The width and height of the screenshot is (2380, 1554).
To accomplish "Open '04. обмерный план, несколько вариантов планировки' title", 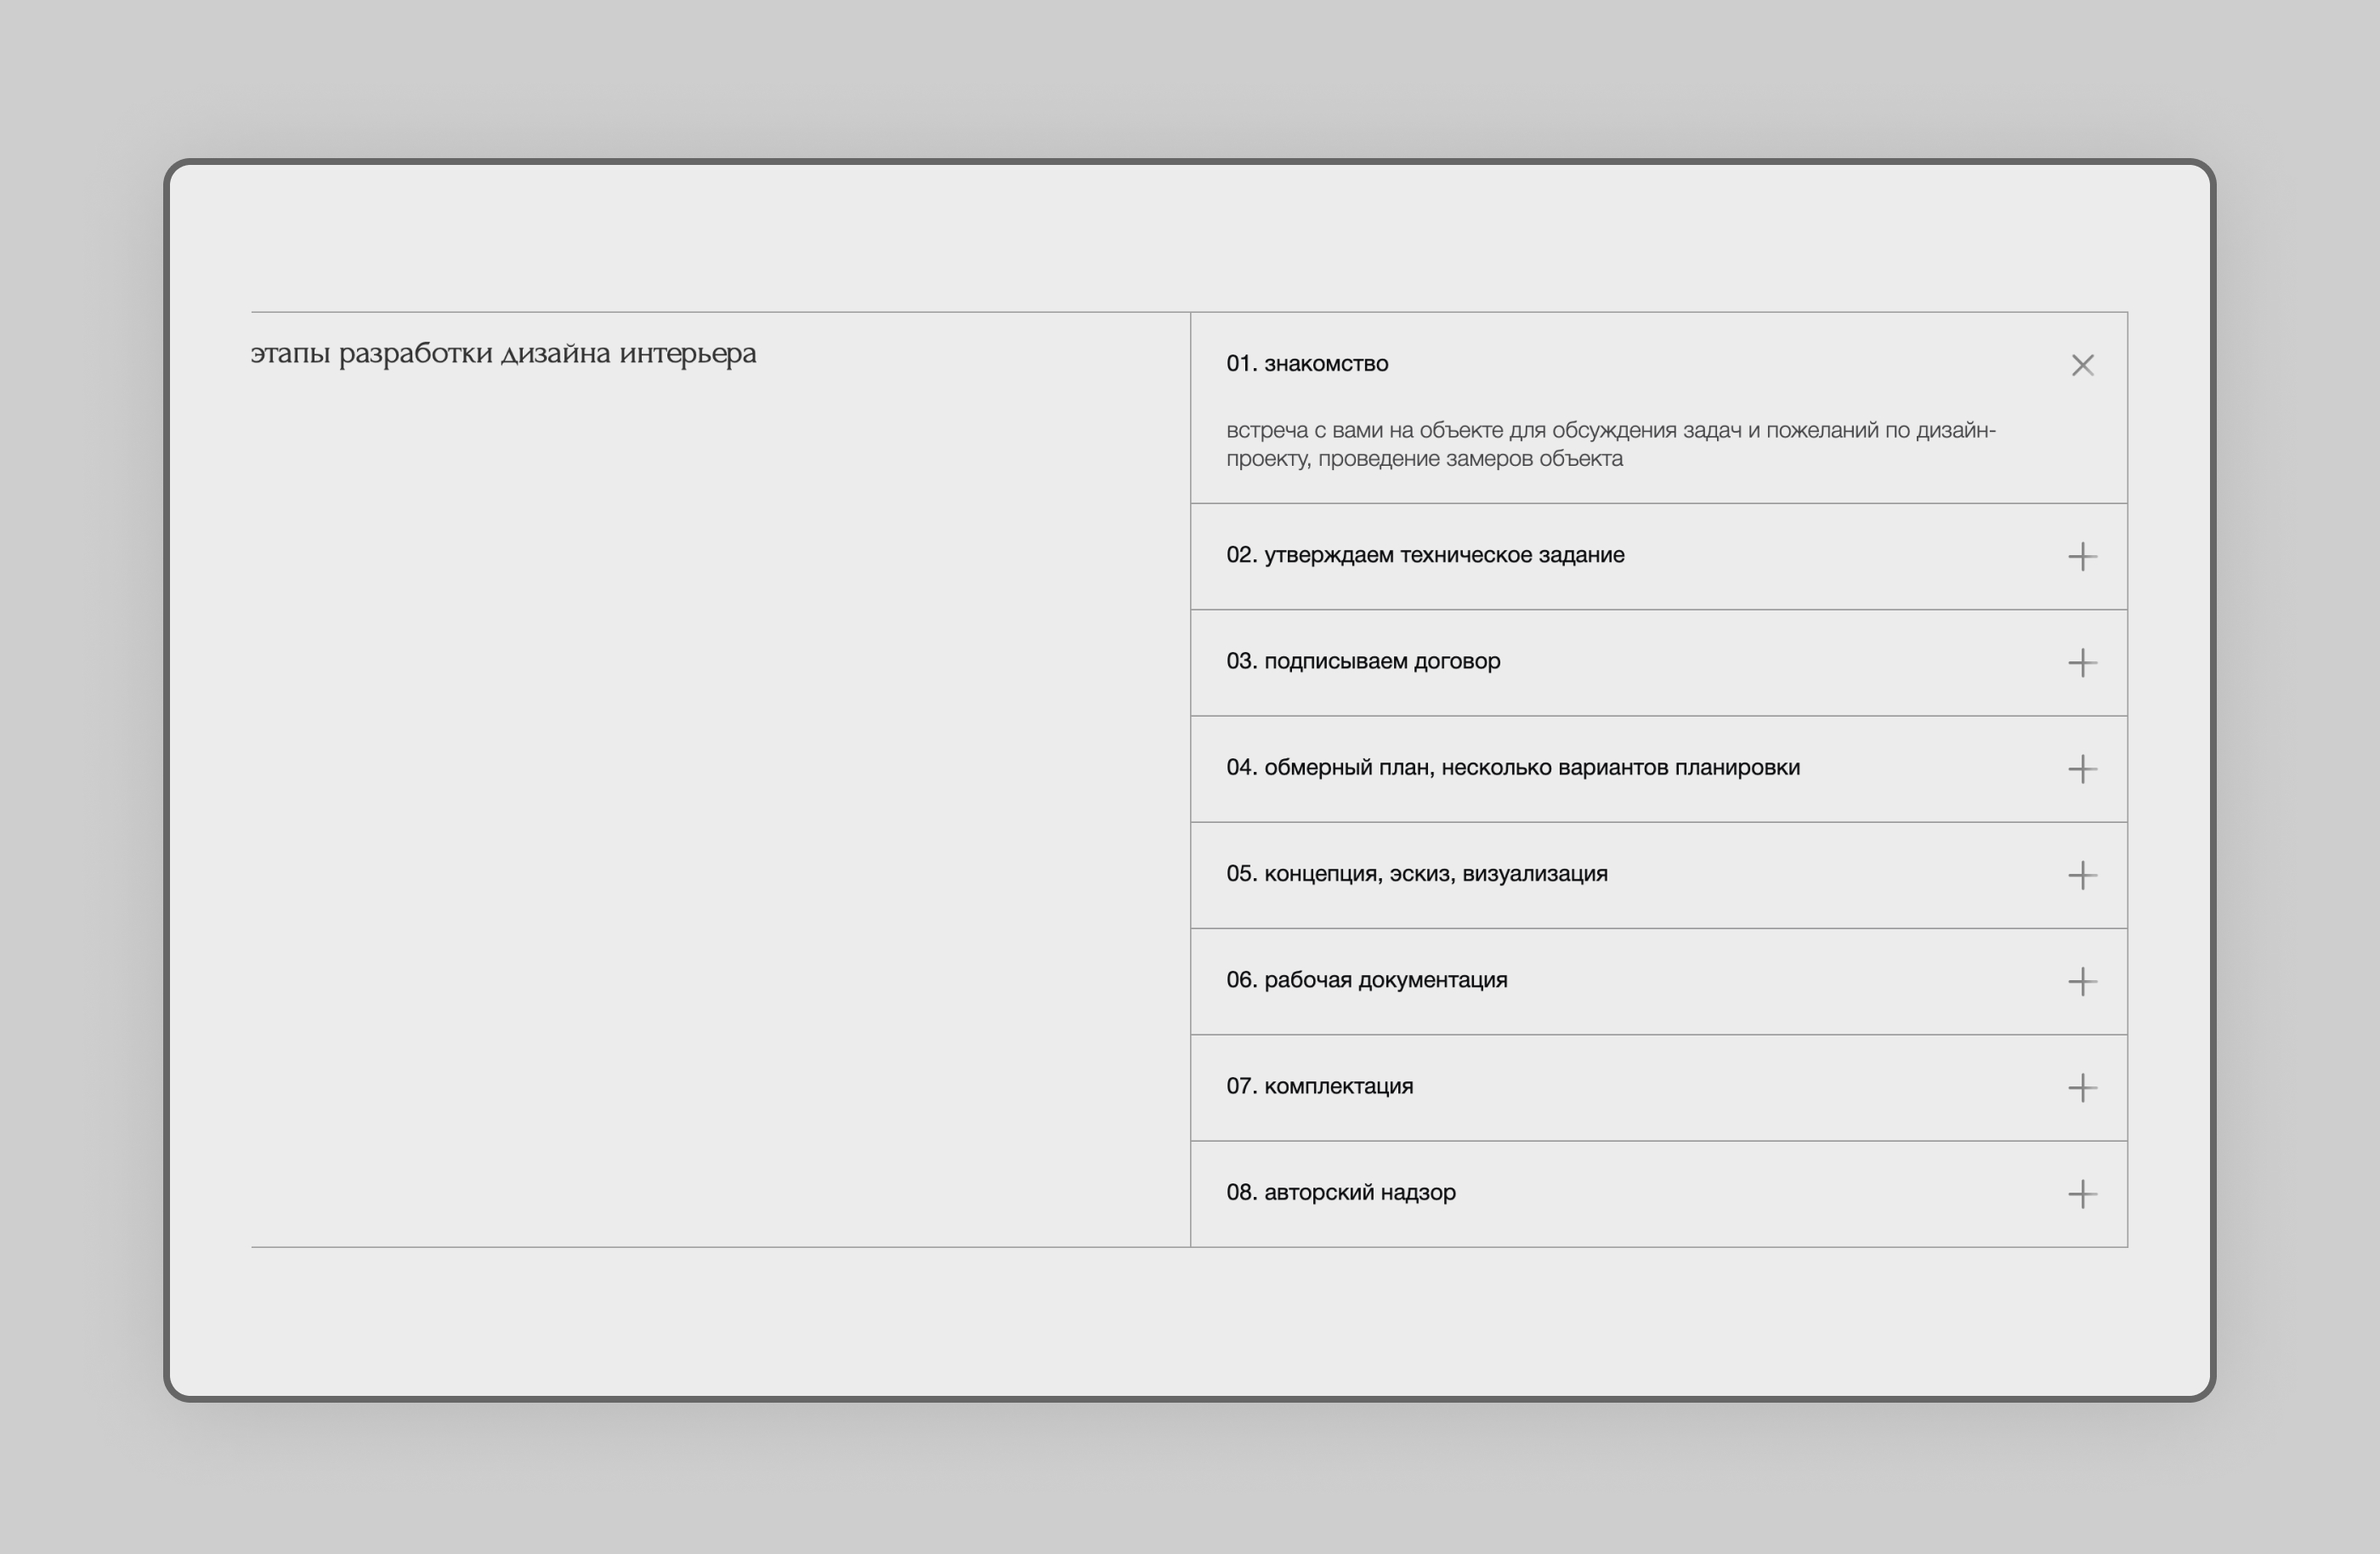I will click(x=1512, y=768).
